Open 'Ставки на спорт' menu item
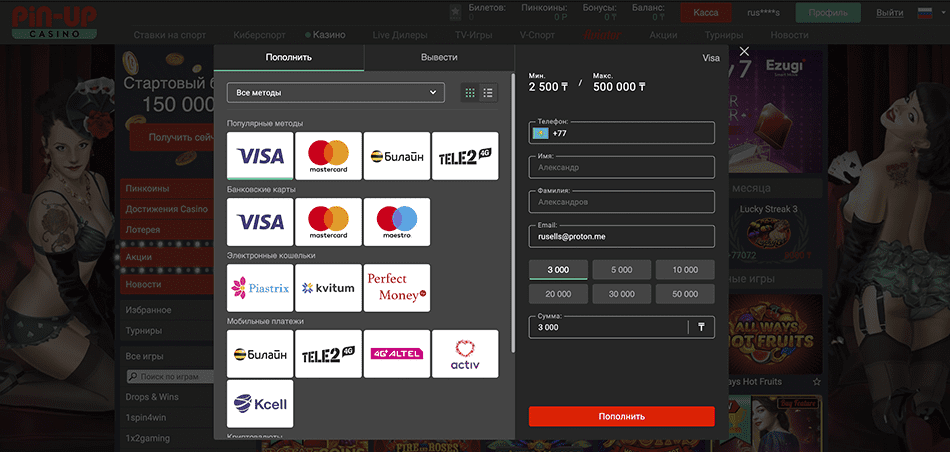This screenshot has width=950, height=452. (x=170, y=35)
